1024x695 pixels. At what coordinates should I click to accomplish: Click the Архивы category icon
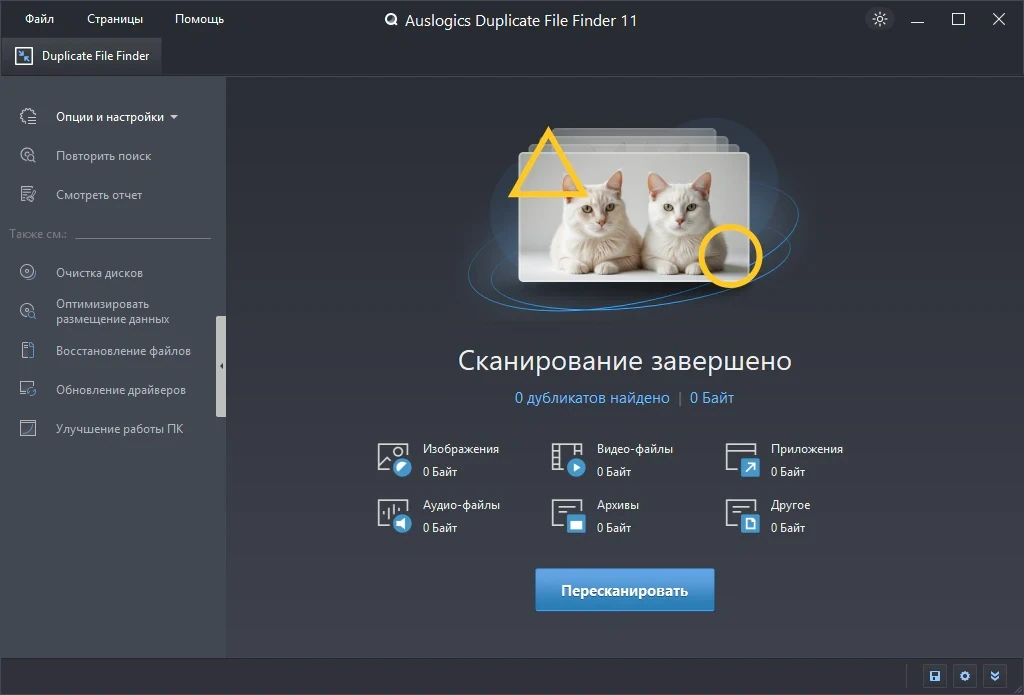point(568,516)
